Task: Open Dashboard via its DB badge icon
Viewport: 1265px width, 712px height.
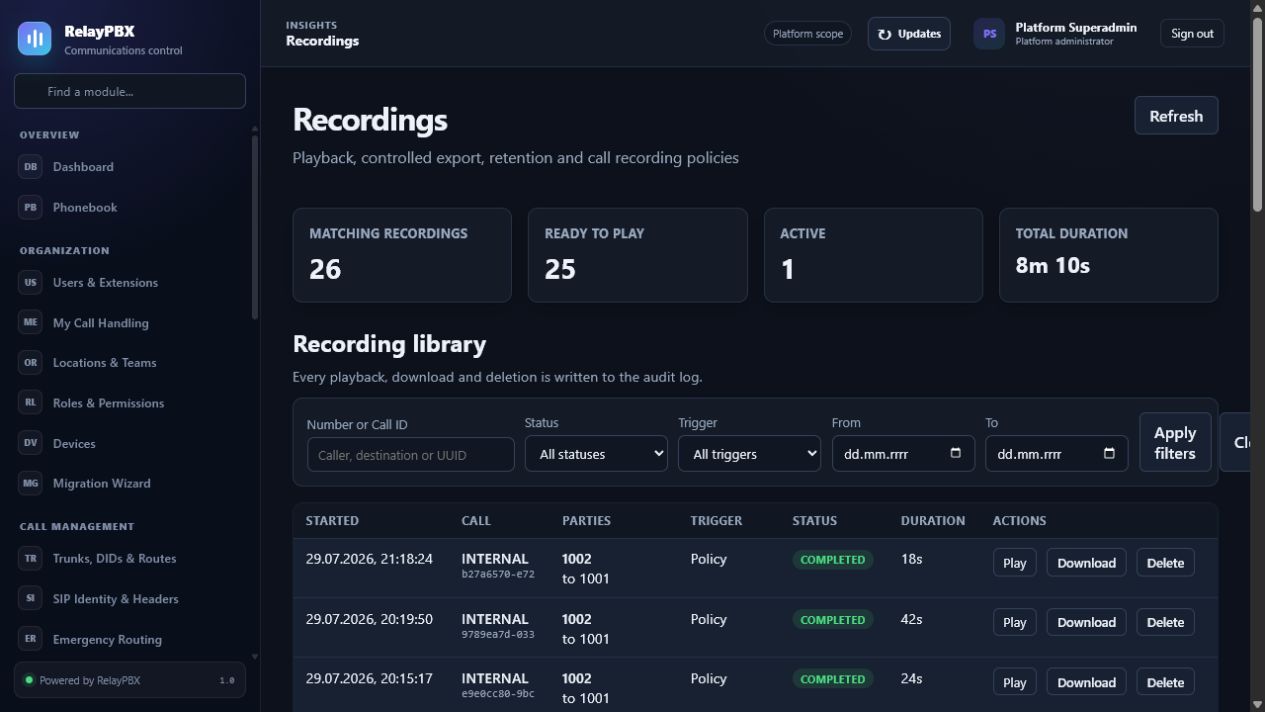Action: click(x=30, y=167)
